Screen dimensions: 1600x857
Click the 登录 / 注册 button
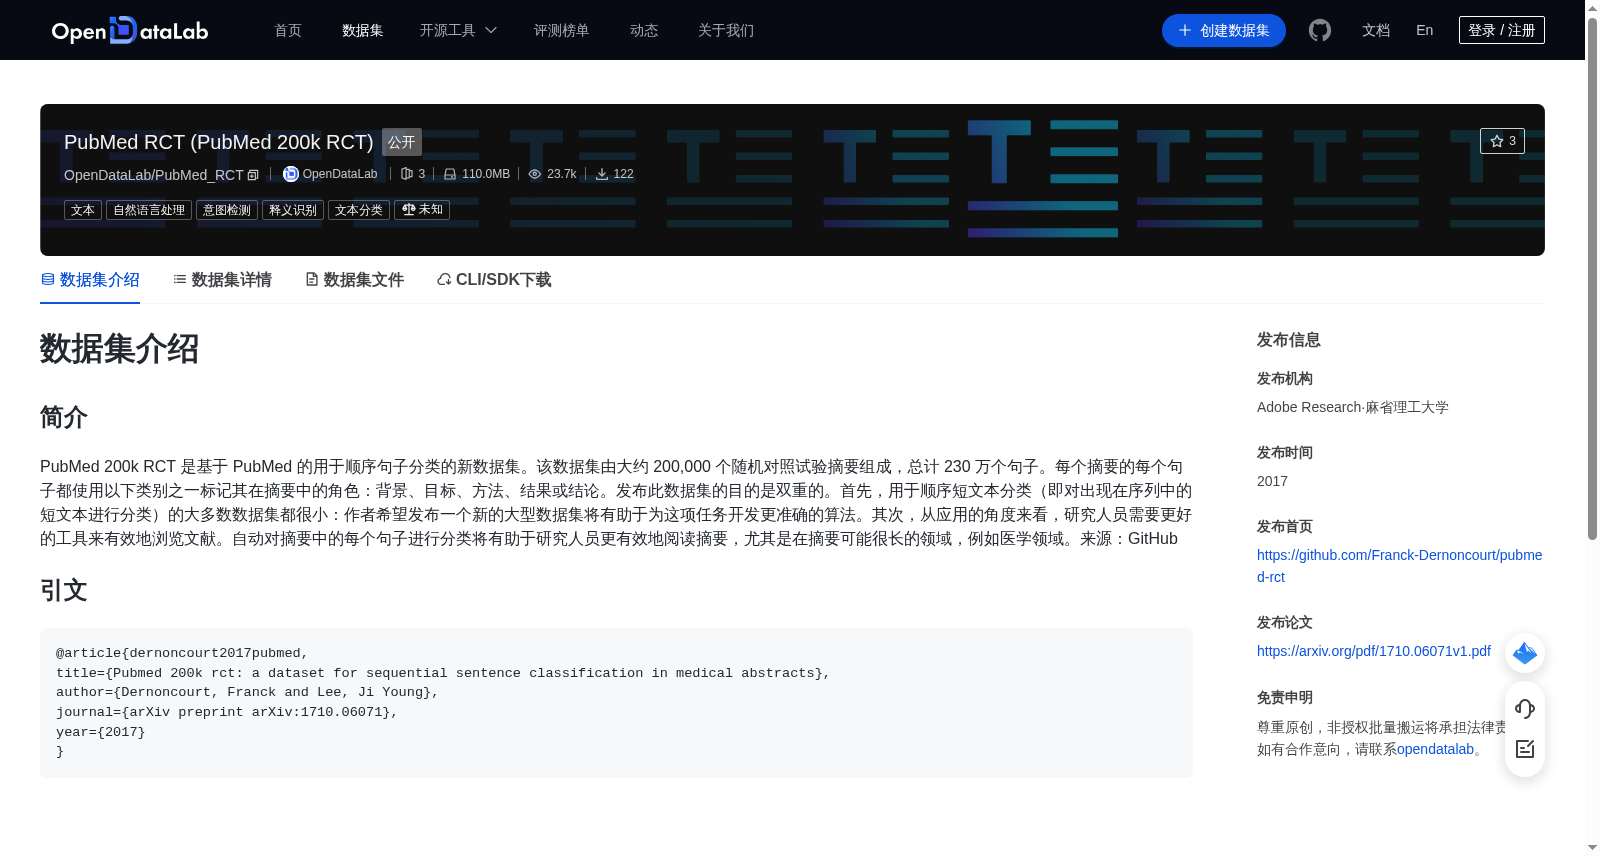point(1502,30)
